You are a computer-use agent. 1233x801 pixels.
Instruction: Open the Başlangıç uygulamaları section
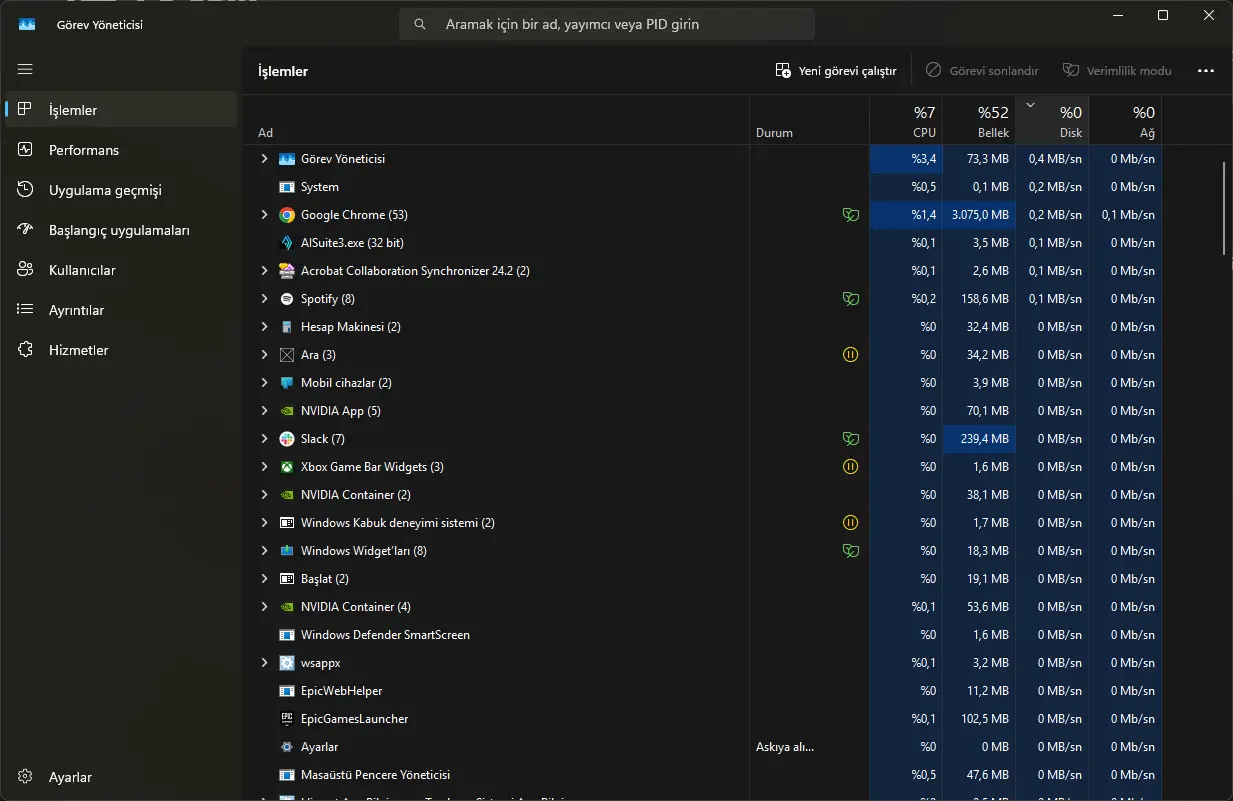(121, 230)
